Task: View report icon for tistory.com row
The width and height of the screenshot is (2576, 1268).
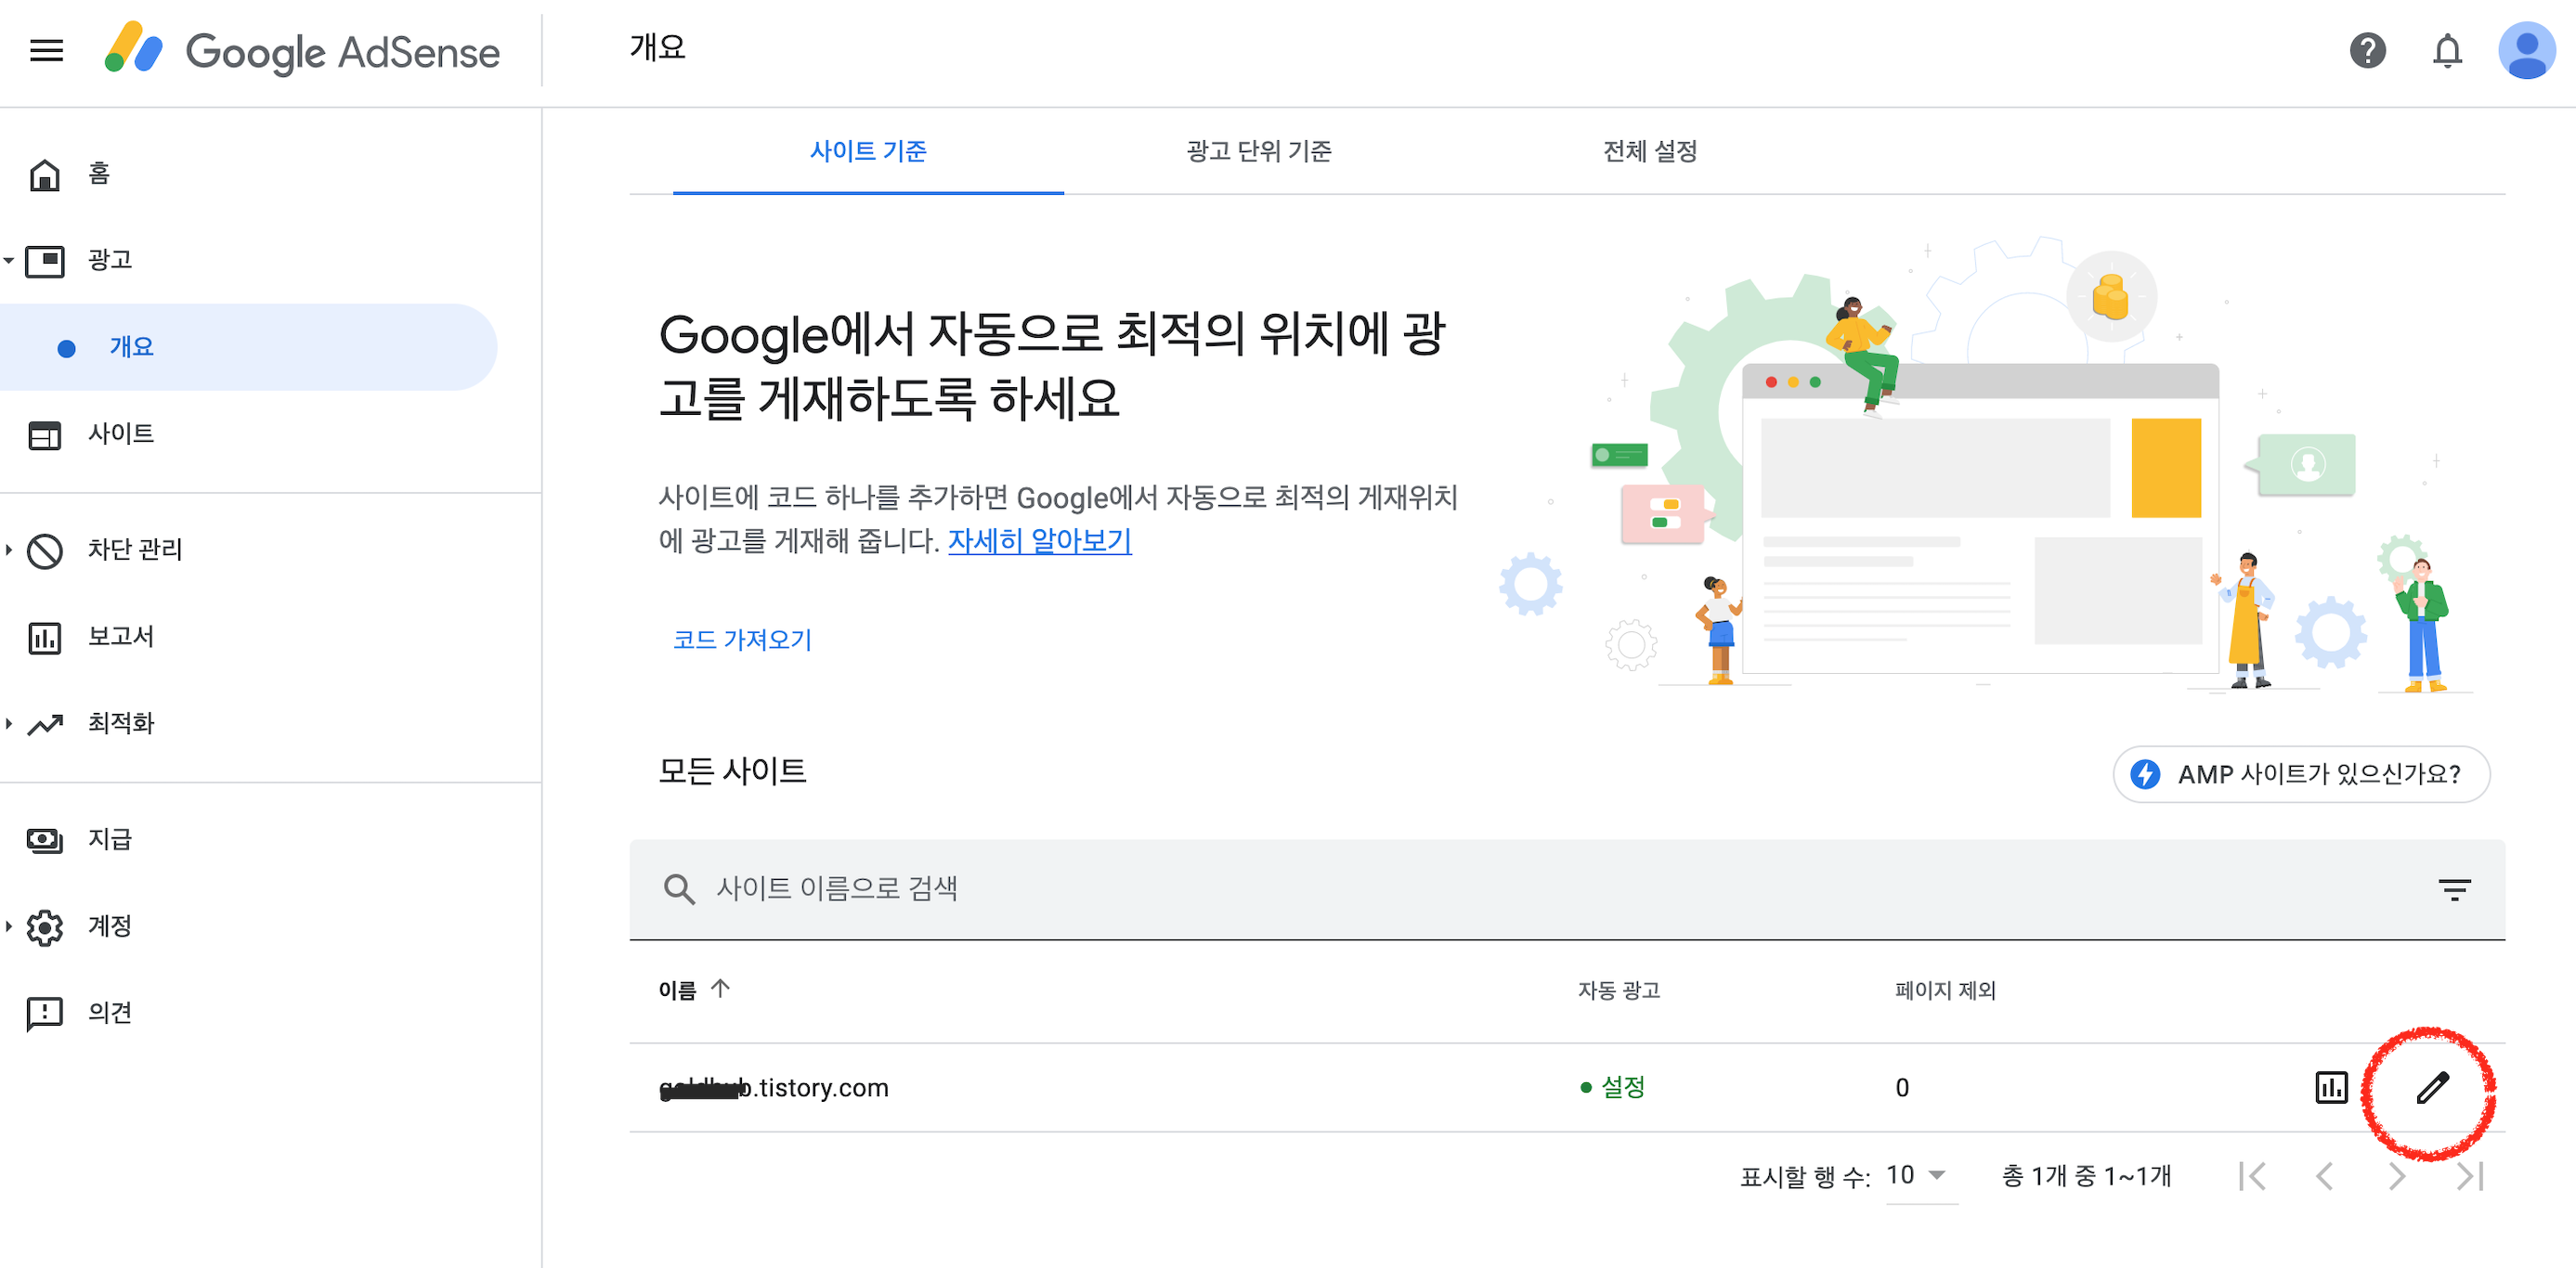Action: tap(2331, 1088)
